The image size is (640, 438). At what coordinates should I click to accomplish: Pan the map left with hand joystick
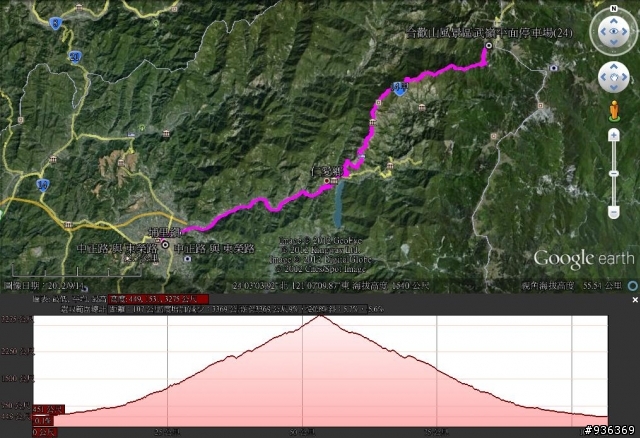pyautogui.click(x=603, y=77)
